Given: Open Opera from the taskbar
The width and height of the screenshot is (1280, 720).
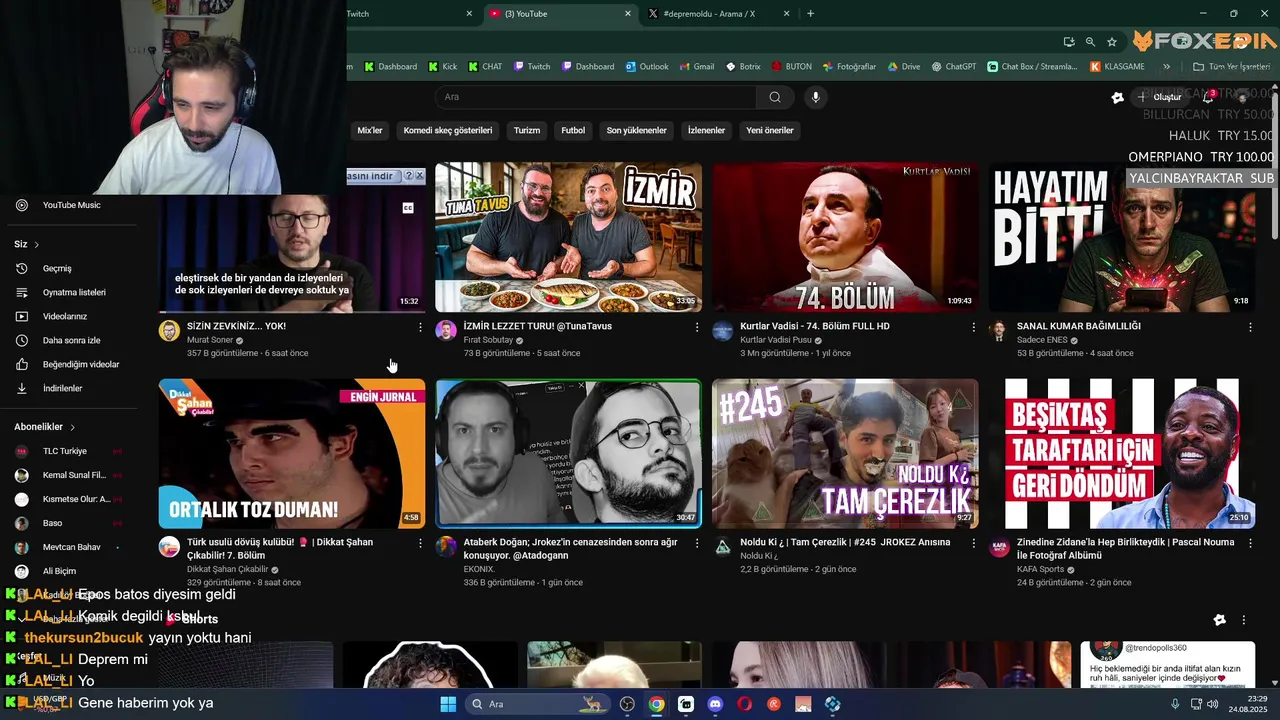Looking at the screenshot, I should 744,704.
